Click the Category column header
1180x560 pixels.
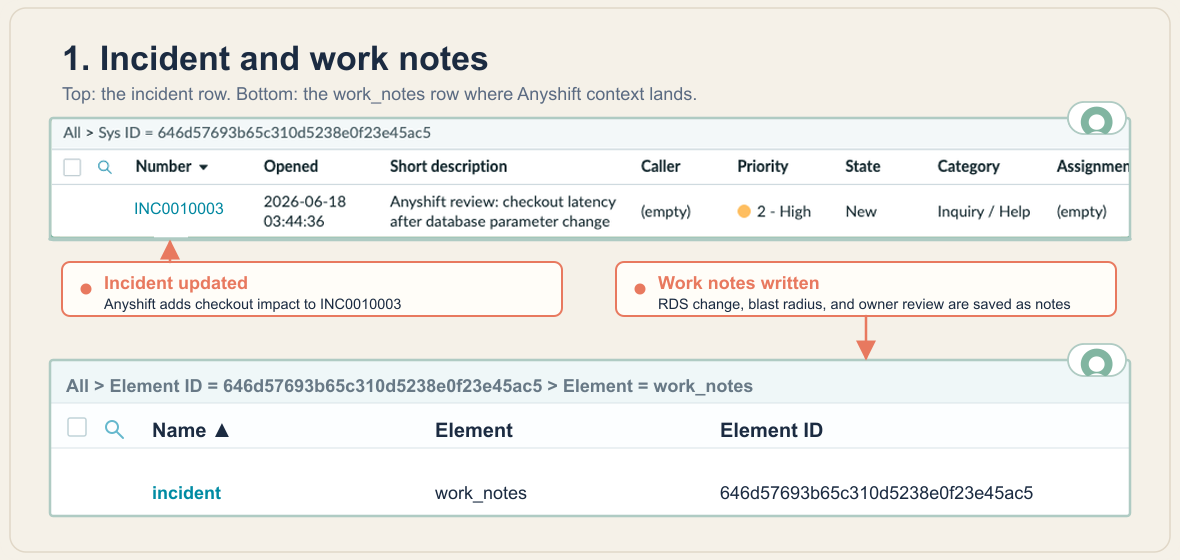click(x=969, y=166)
